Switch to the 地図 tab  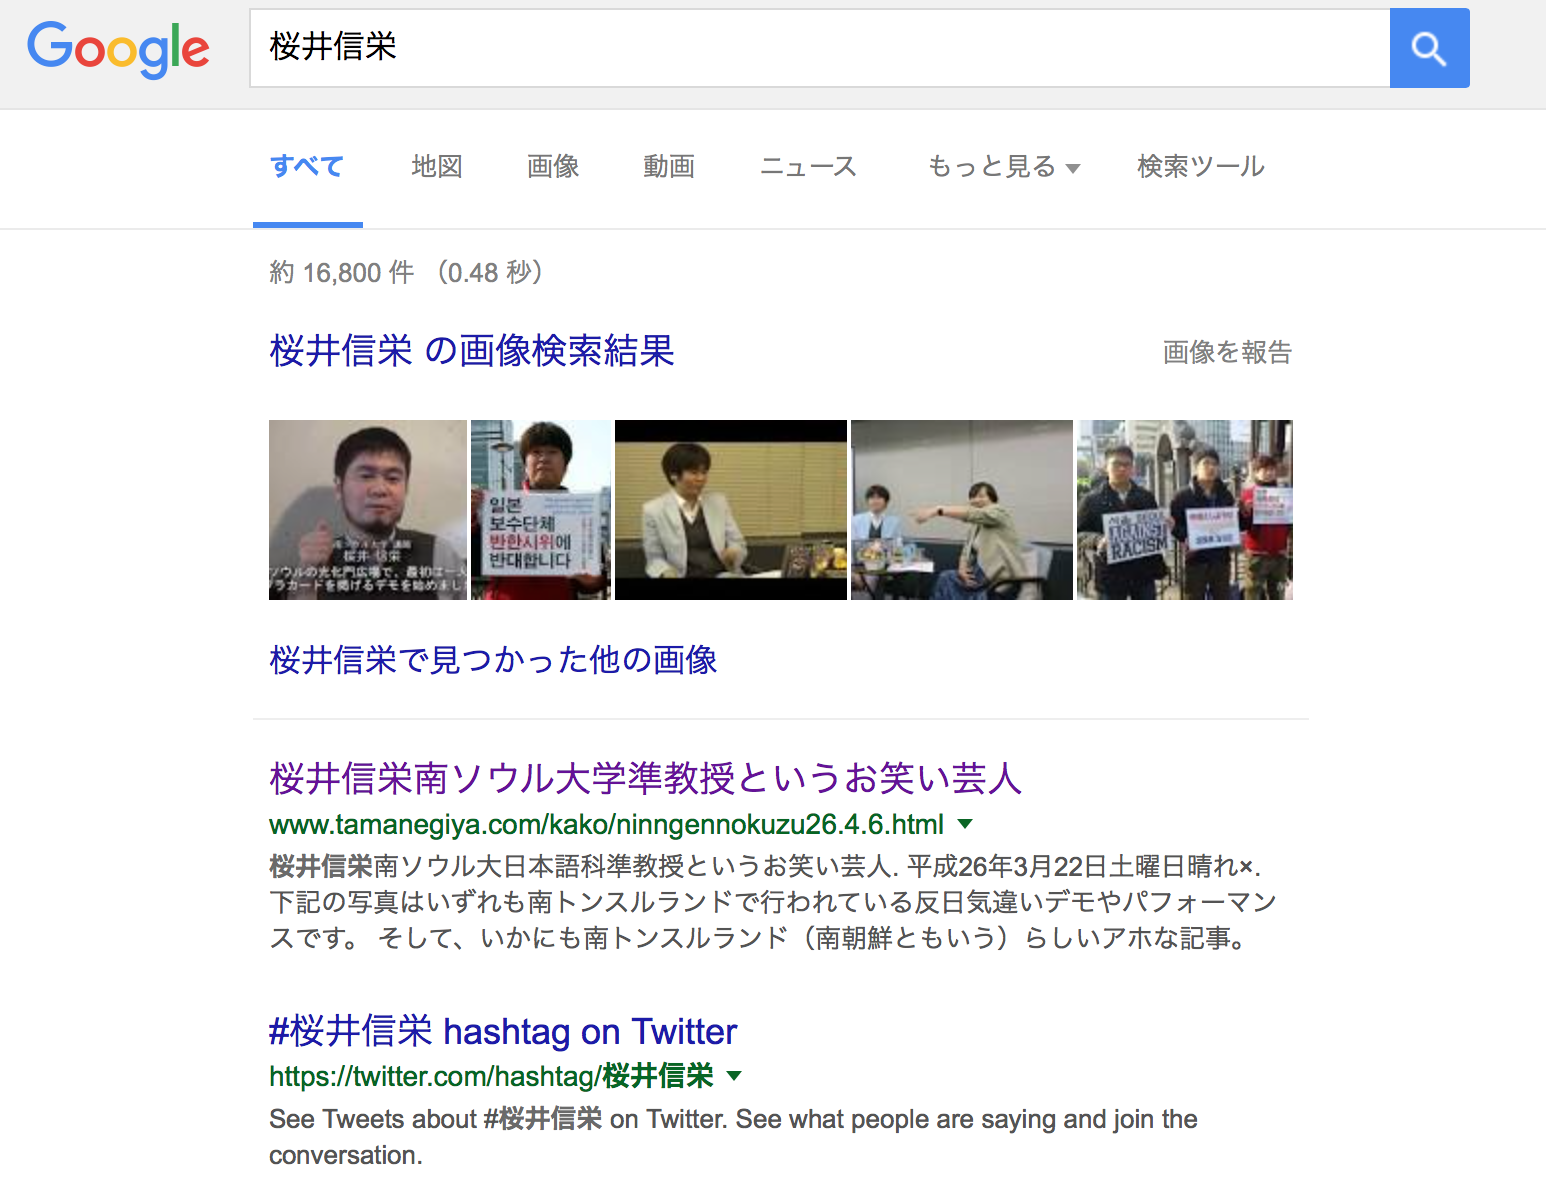click(x=437, y=166)
